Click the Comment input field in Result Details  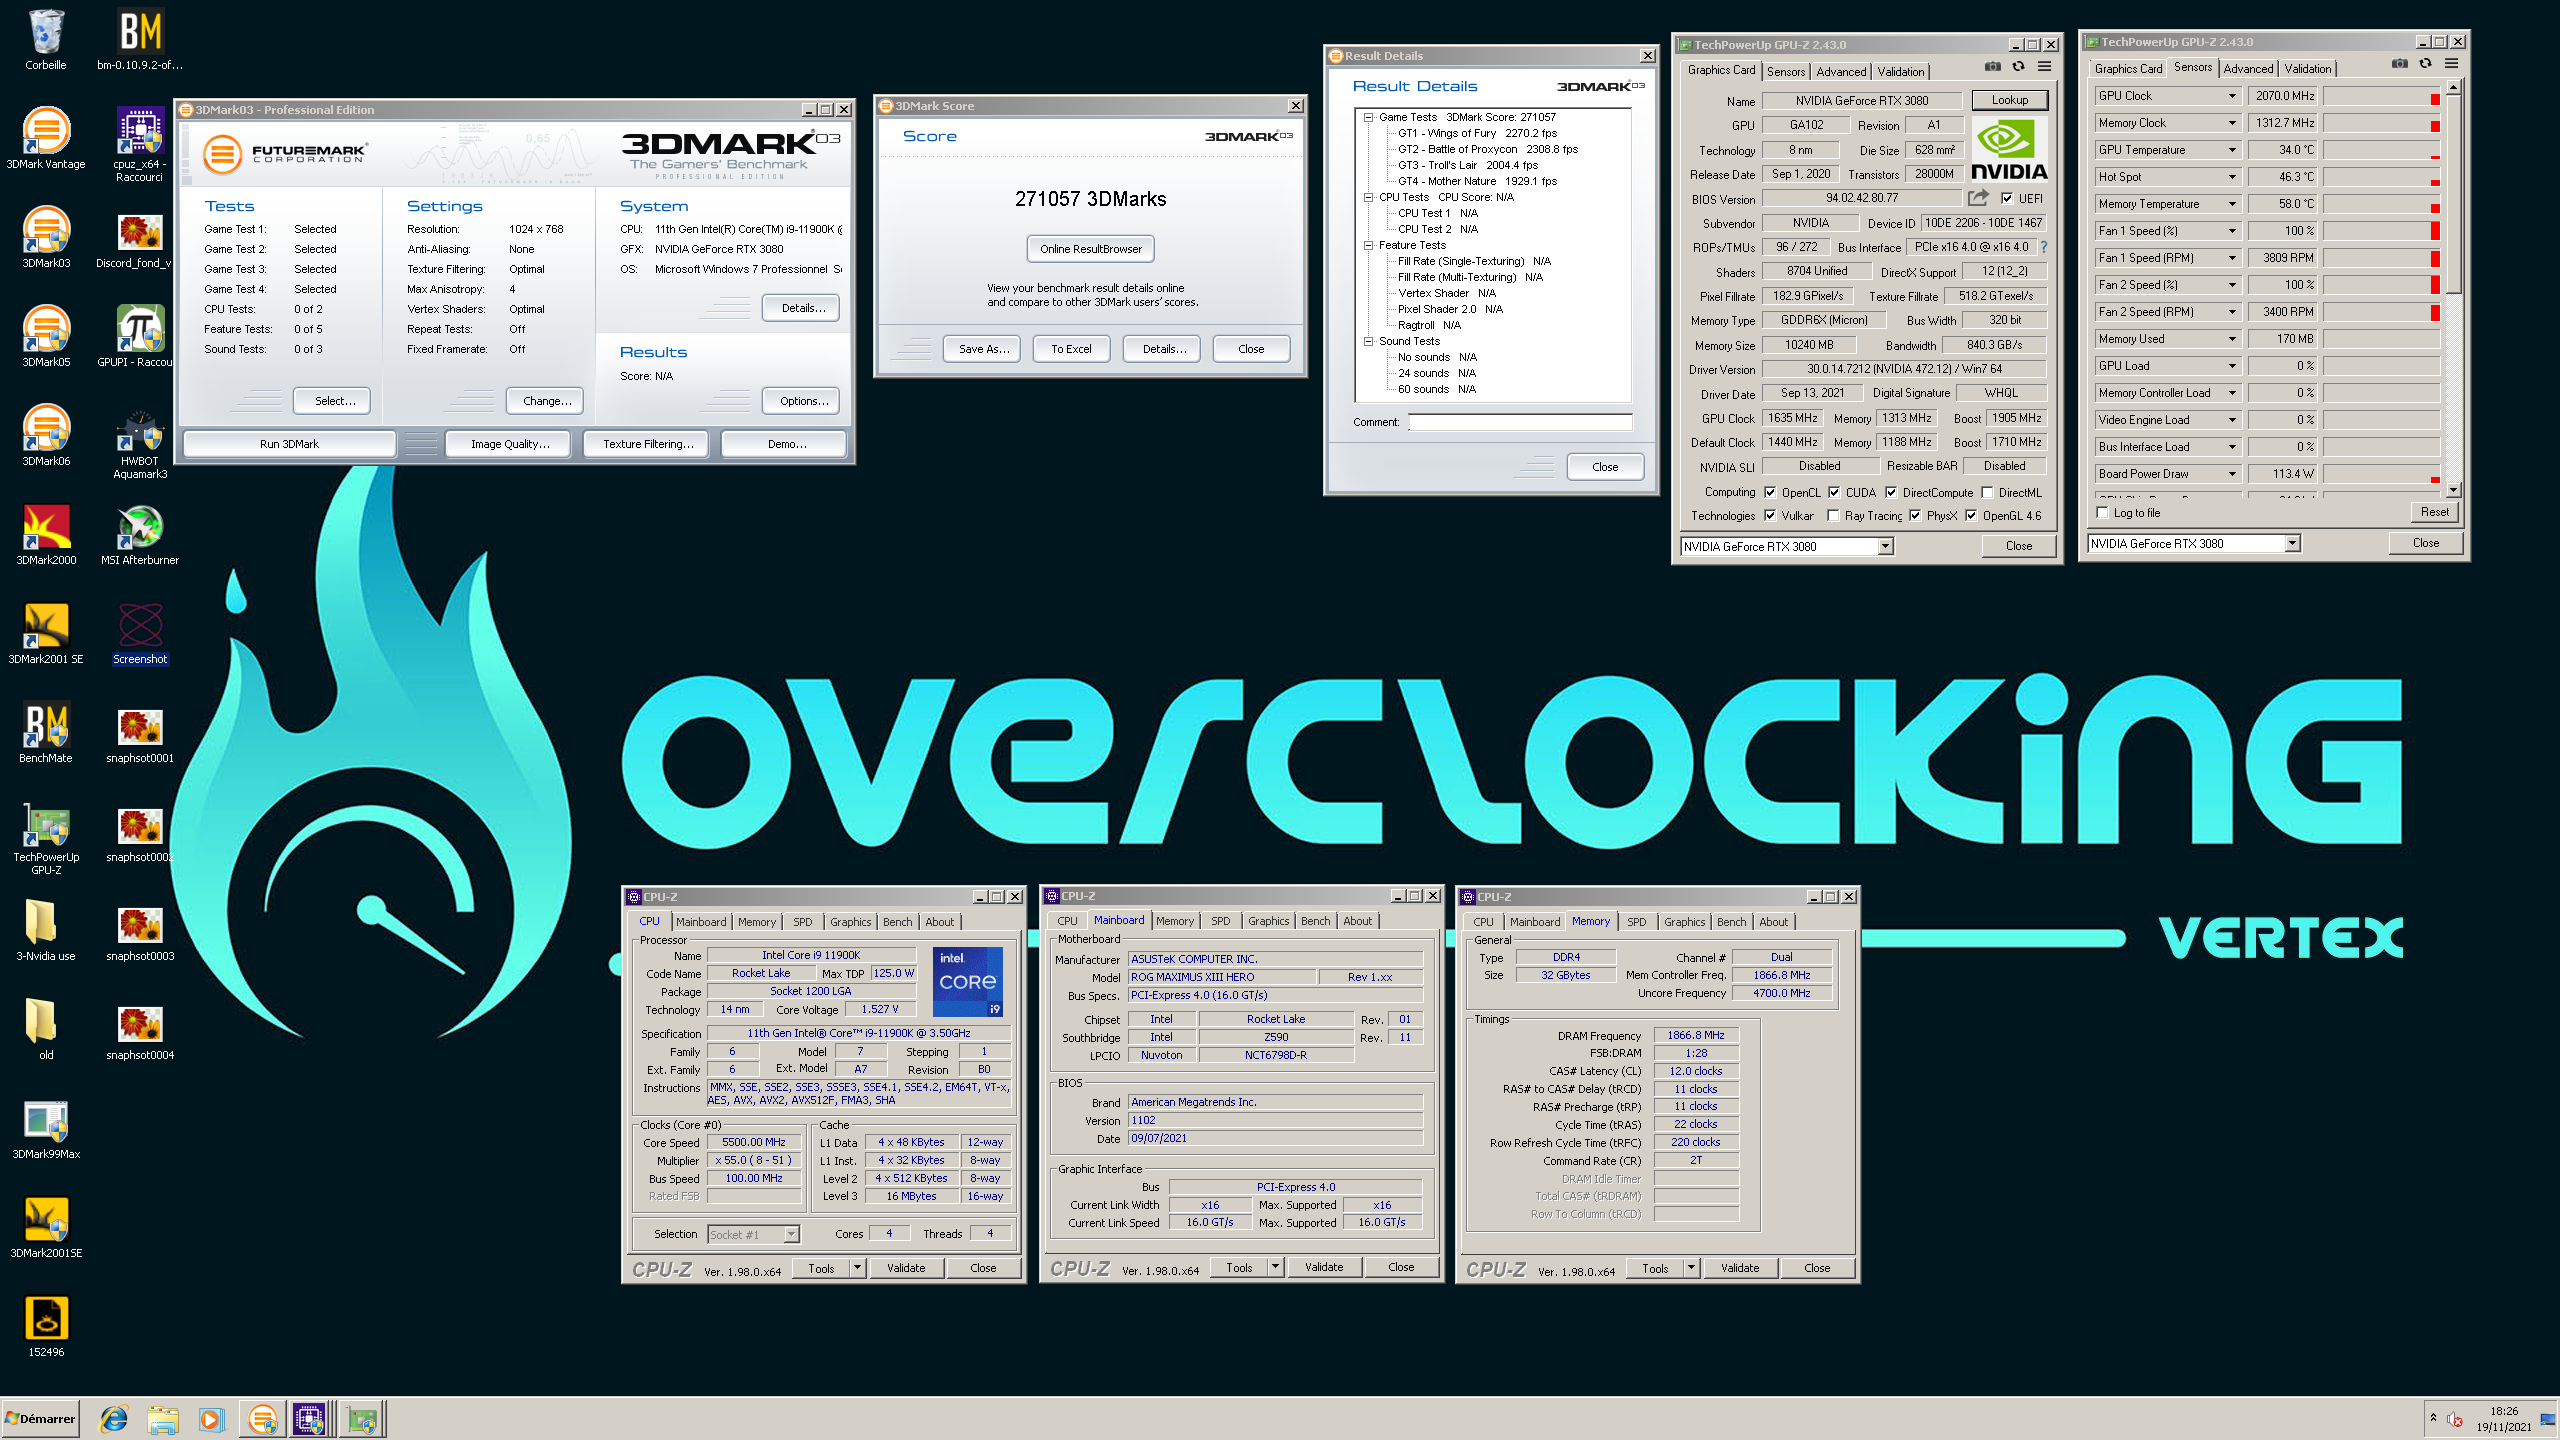pos(1520,422)
